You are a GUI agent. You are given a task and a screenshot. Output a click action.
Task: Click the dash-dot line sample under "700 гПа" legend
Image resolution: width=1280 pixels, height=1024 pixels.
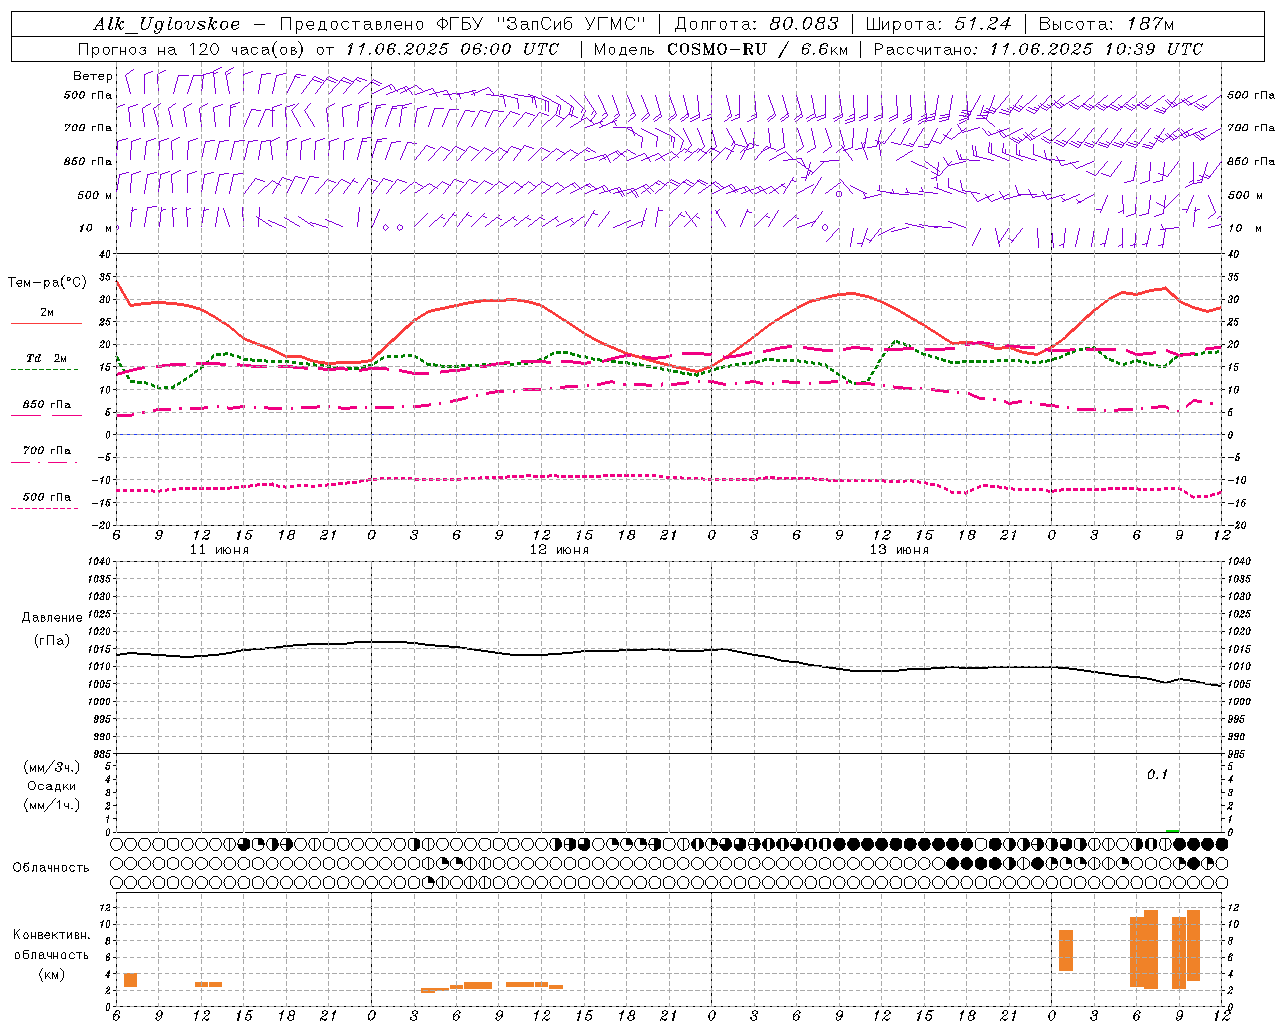[44, 462]
